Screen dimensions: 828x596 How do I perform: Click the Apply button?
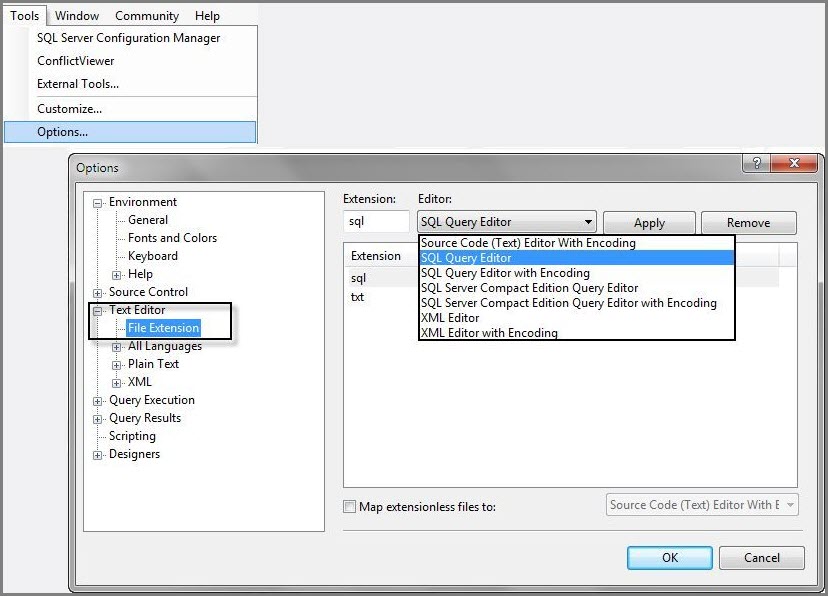[649, 223]
